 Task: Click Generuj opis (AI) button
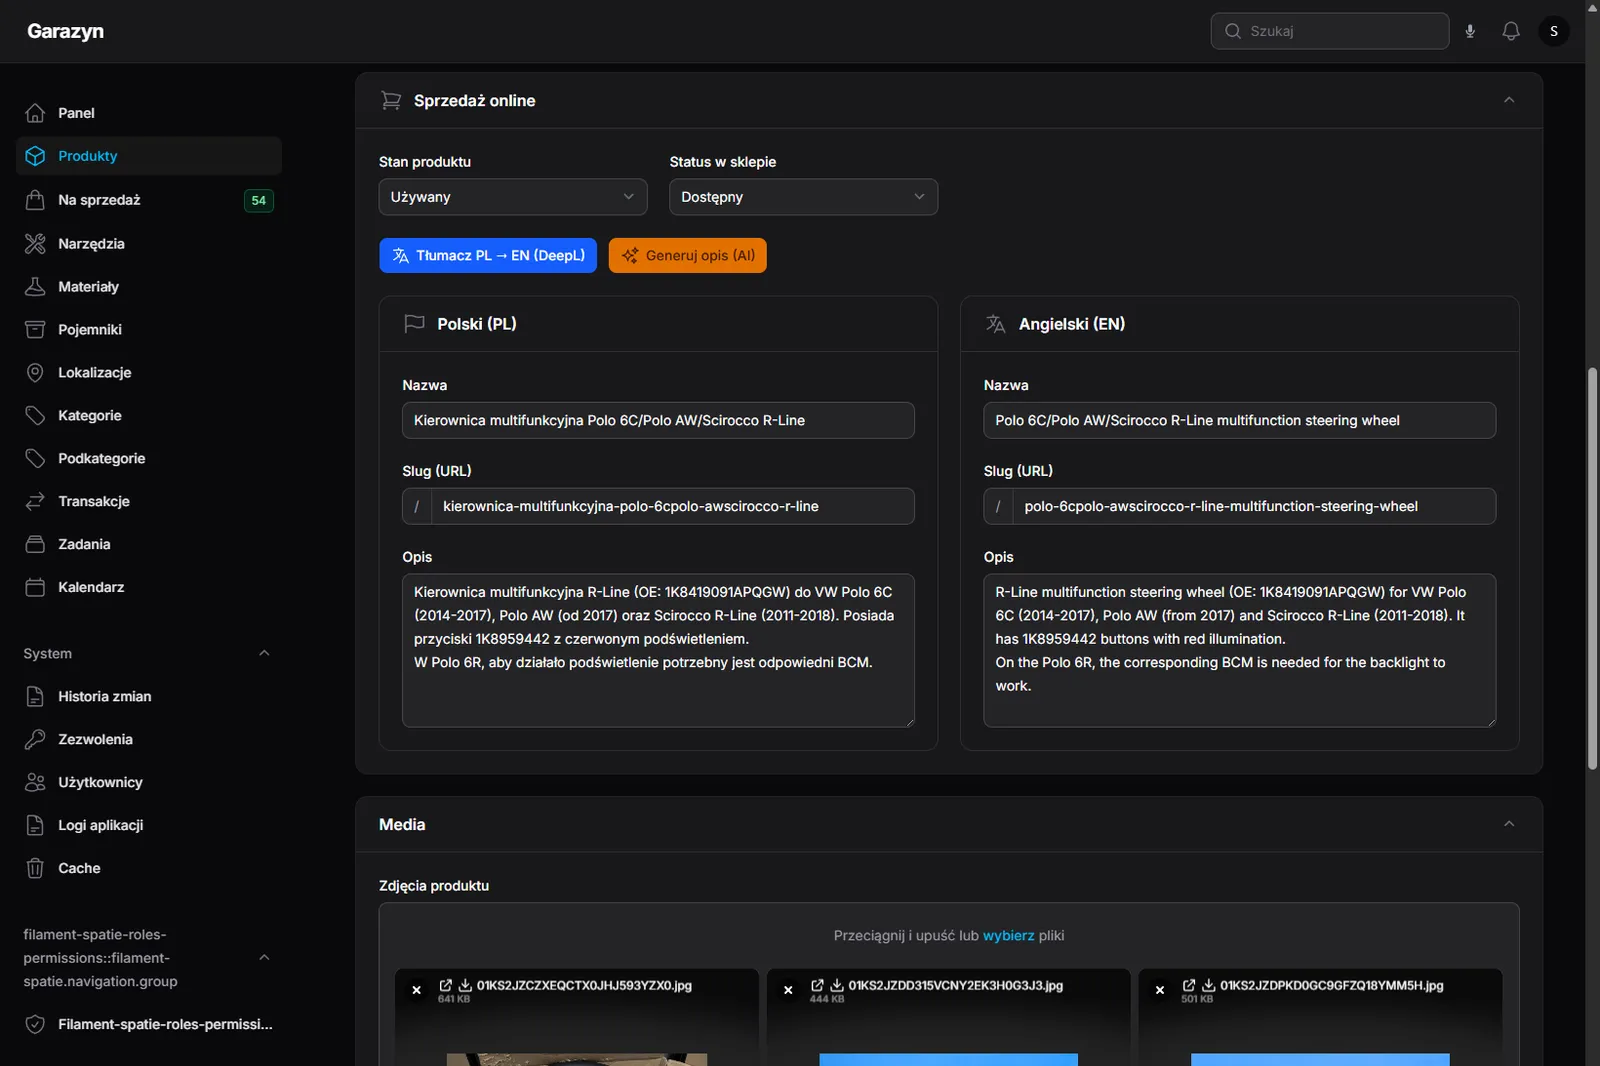coord(688,256)
